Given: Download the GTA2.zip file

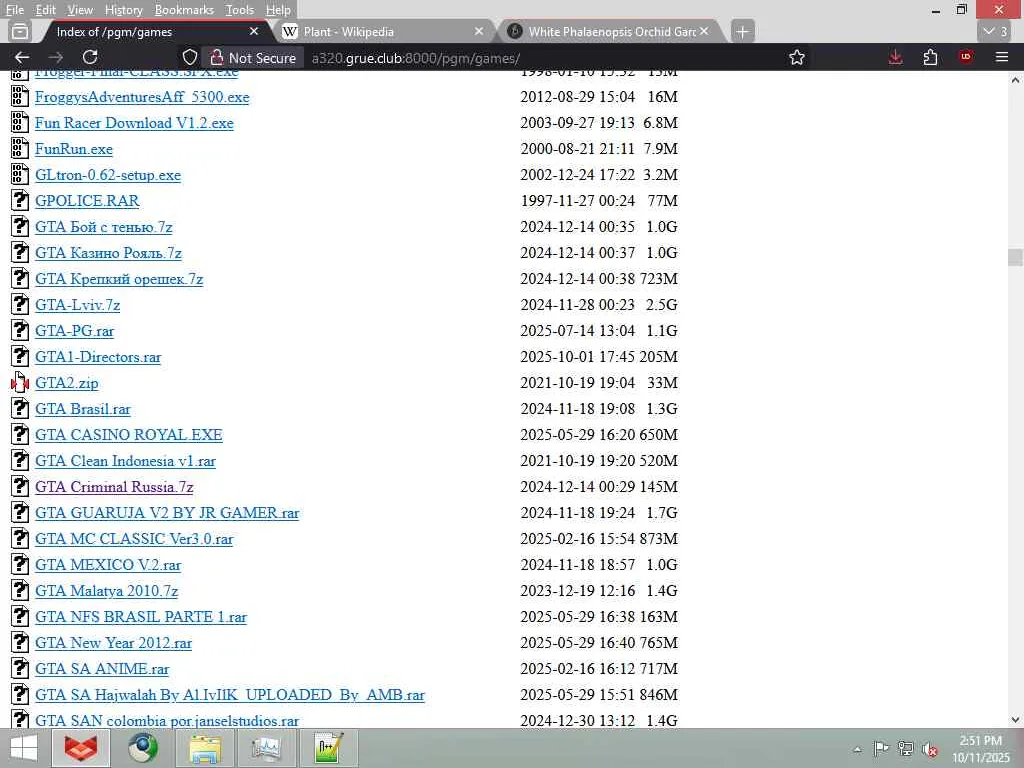Looking at the screenshot, I should coord(67,383).
